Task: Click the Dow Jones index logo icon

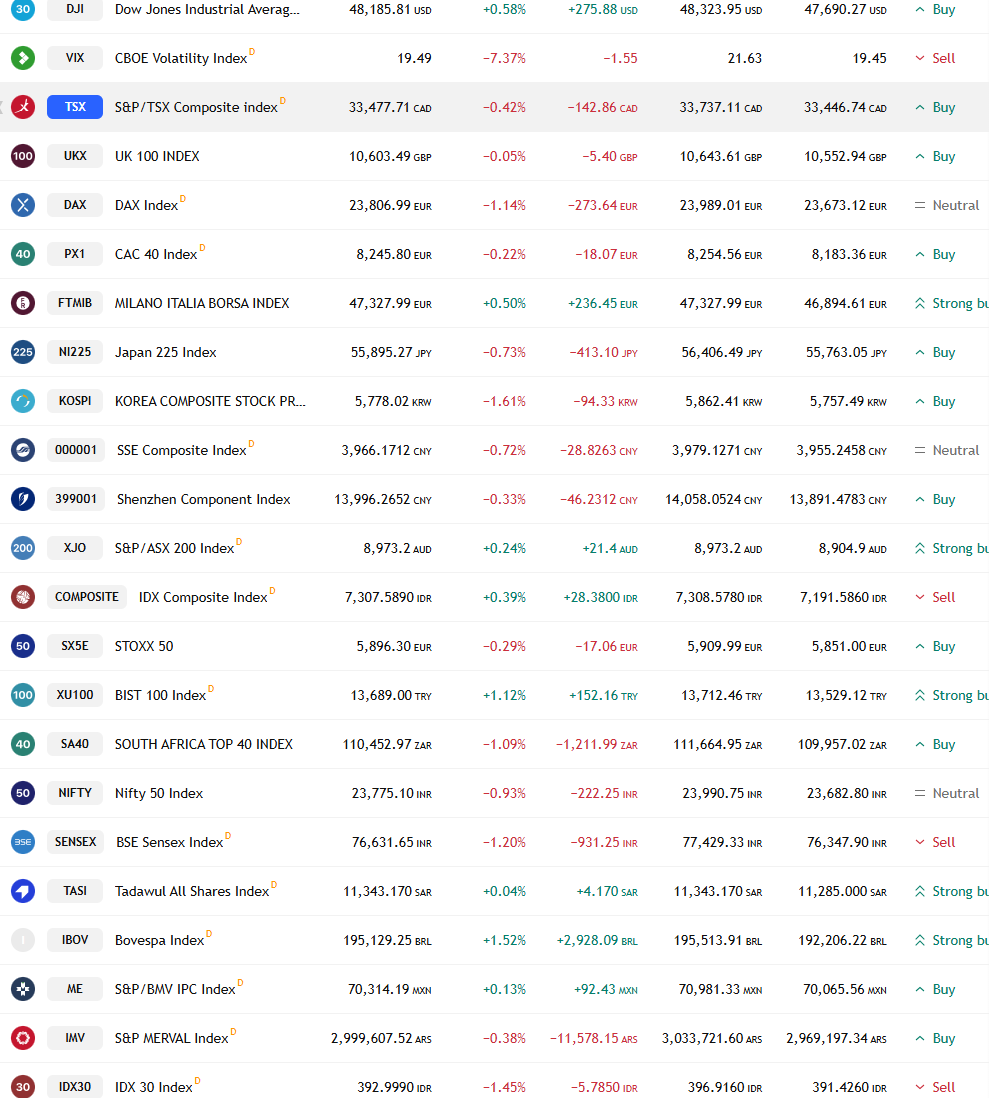Action: 23,8
